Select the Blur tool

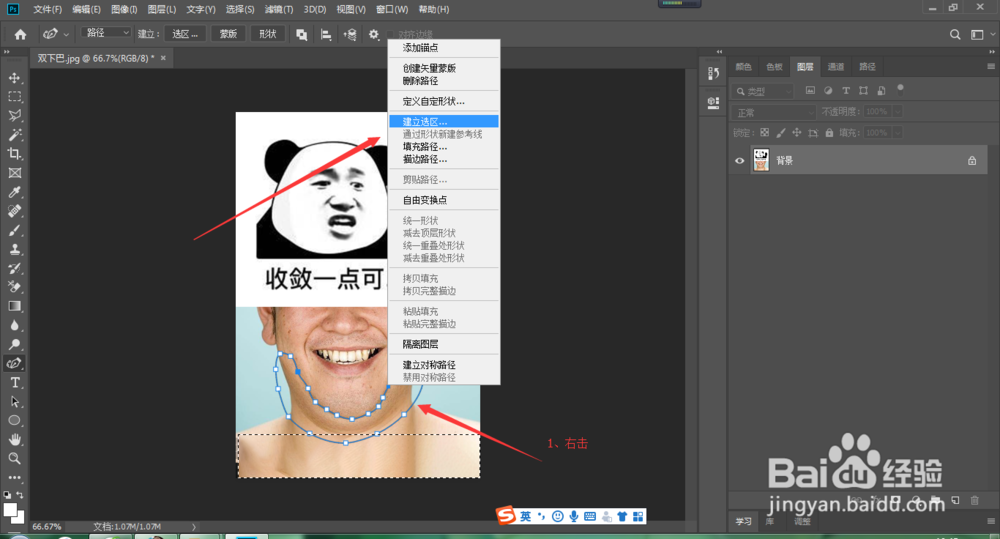(x=14, y=325)
